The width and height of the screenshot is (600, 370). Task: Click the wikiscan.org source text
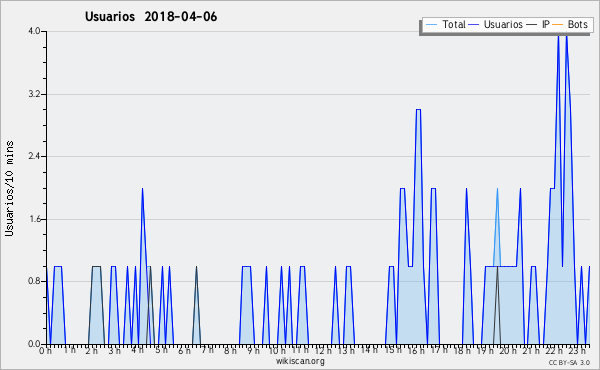(300, 361)
